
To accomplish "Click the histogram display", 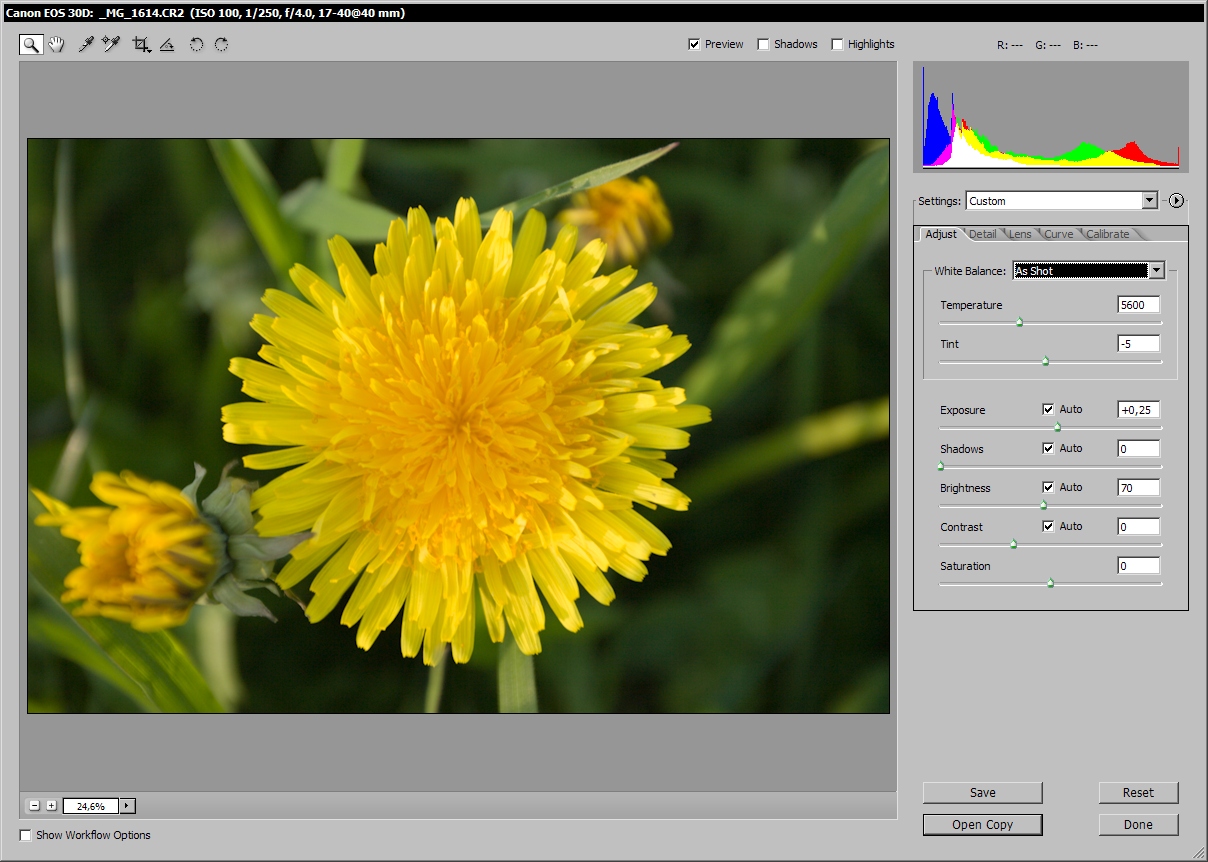I will pos(1051,115).
